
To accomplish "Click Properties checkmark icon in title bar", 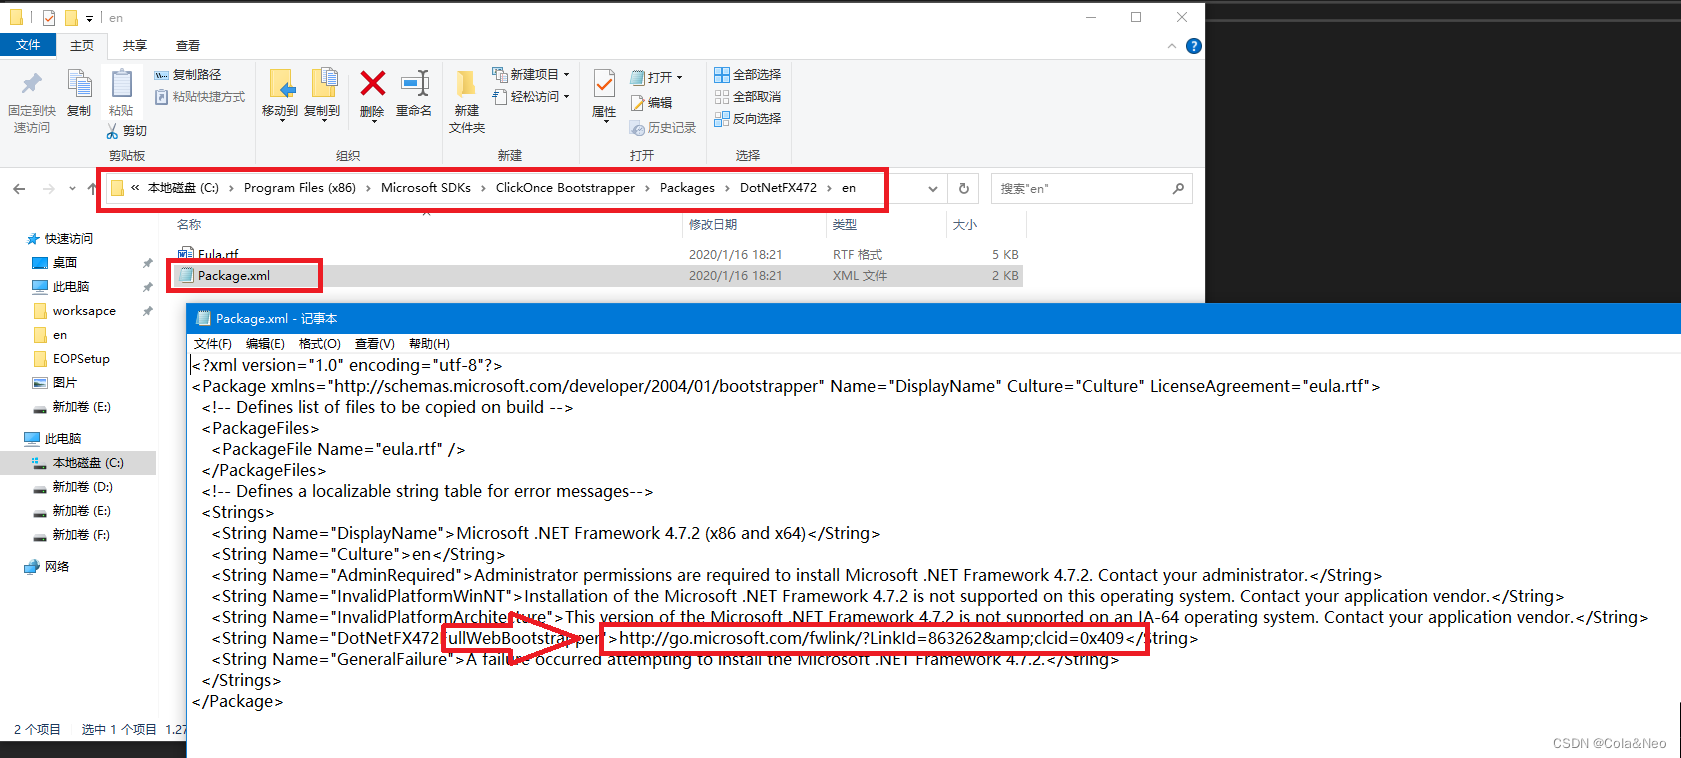I will point(49,18).
